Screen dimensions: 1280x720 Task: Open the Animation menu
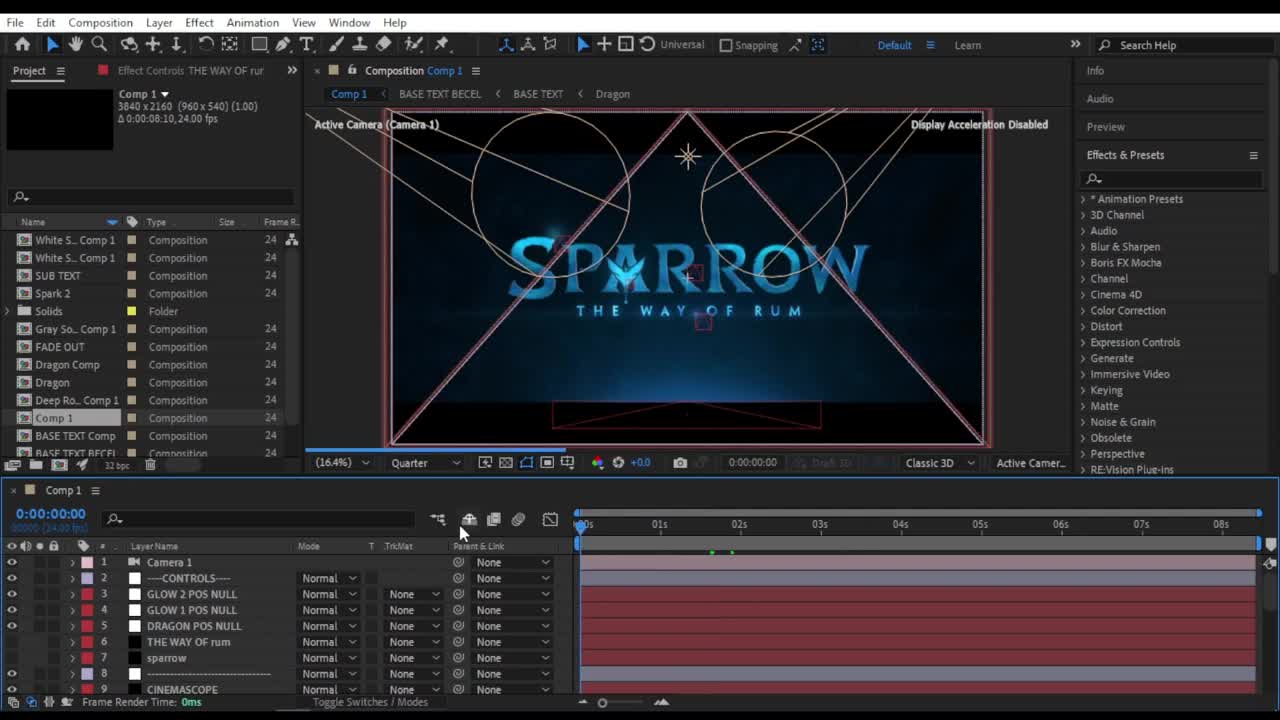click(252, 22)
